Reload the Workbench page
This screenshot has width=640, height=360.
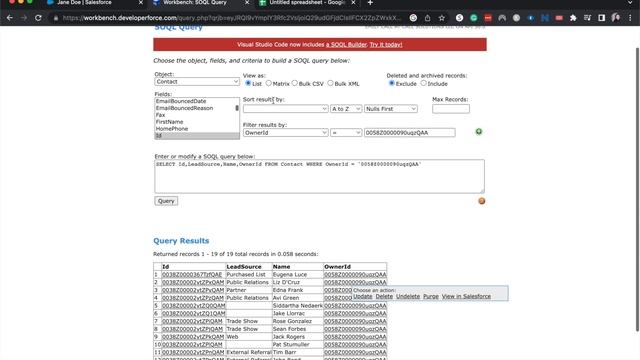pos(38,18)
